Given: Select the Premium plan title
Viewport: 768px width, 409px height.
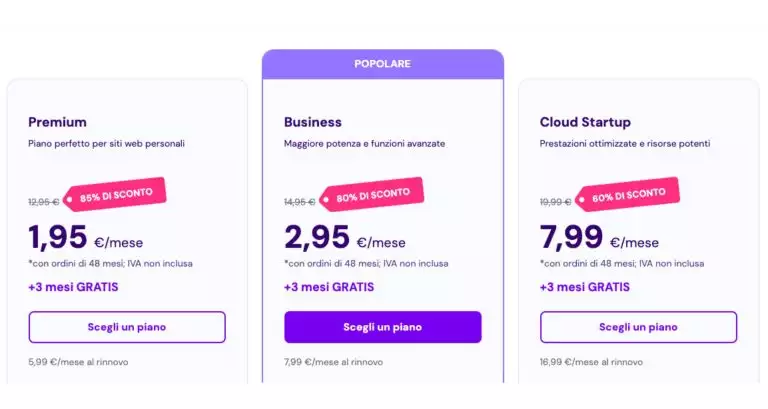Looking at the screenshot, I should 57,122.
